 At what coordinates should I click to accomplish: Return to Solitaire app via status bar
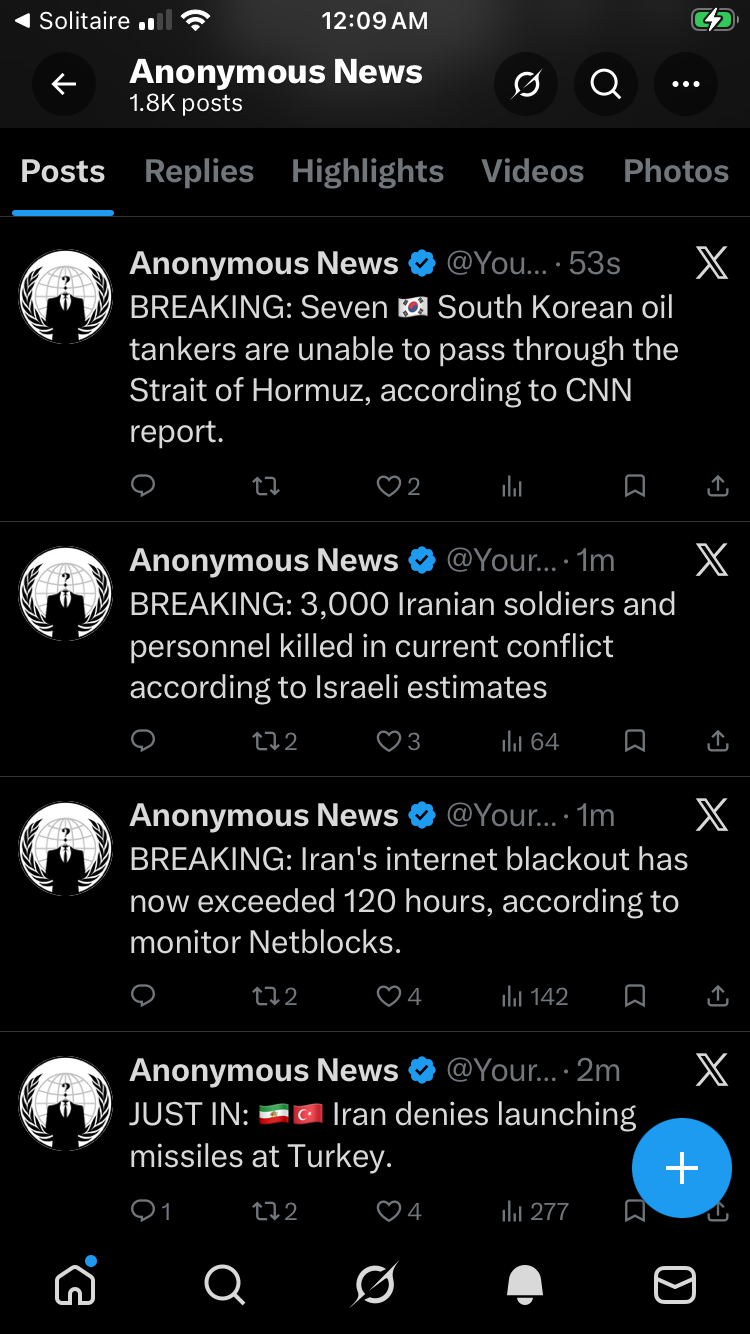click(72, 21)
